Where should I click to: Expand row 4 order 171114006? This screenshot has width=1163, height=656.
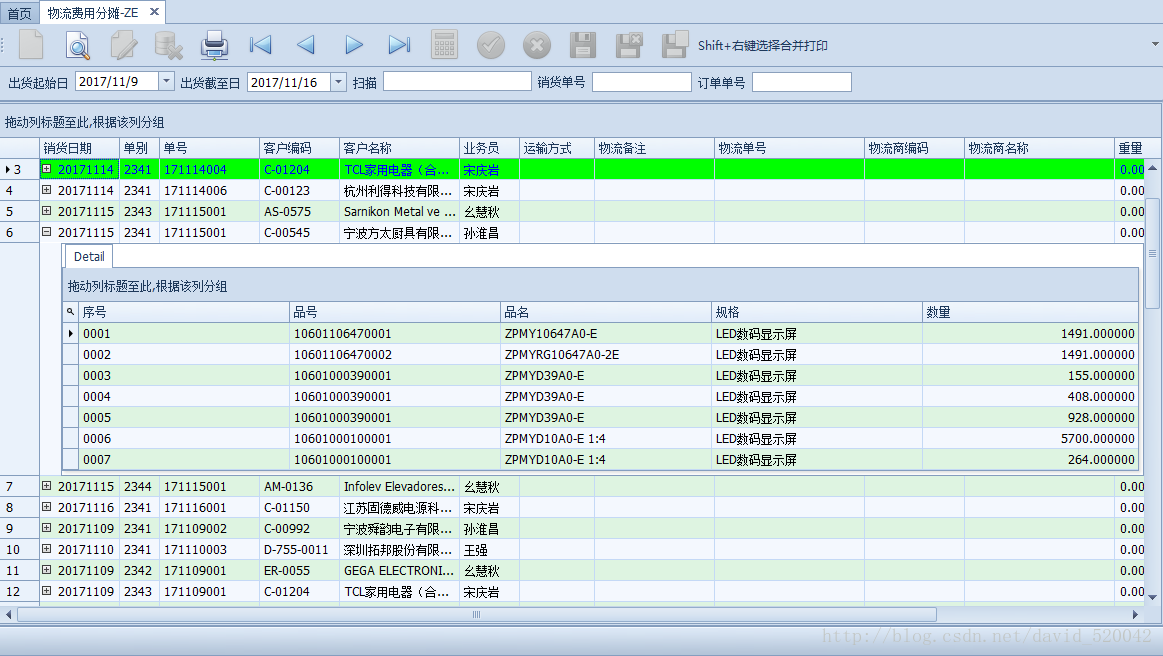point(47,190)
